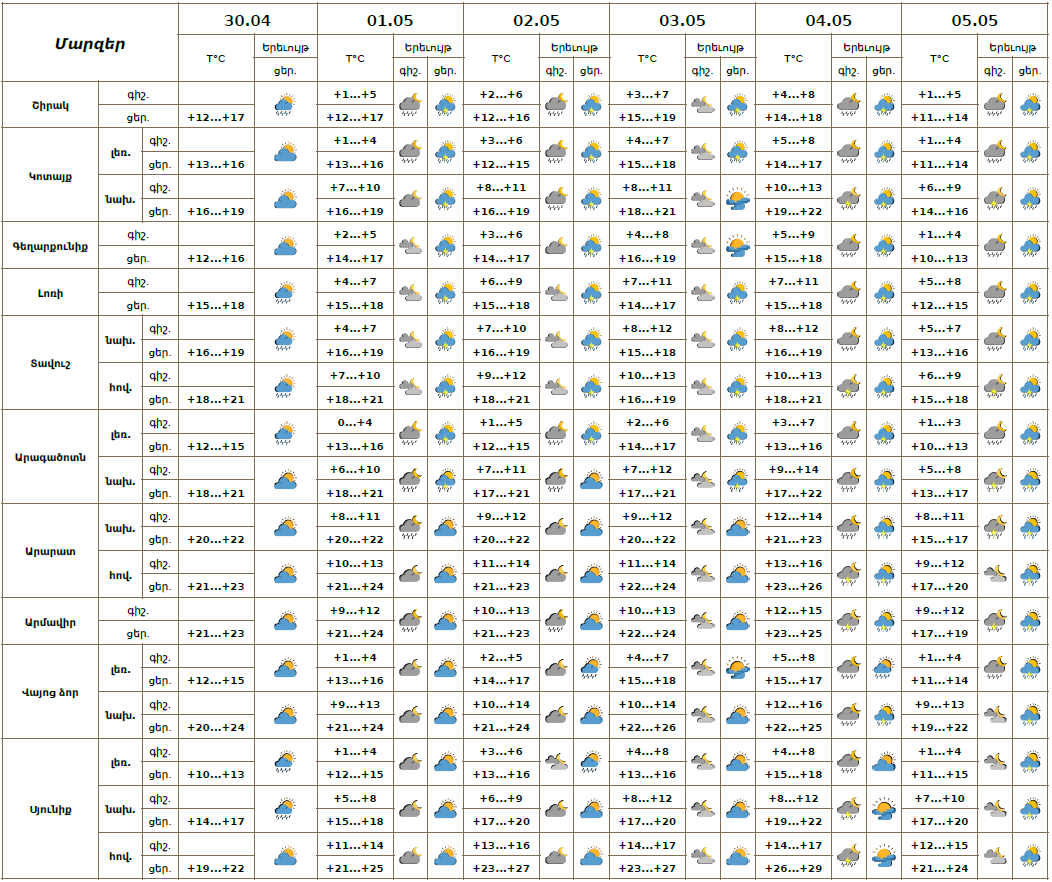
Task: Click Lori's daytime weather icon for 01.05
Action: [x=445, y=293]
